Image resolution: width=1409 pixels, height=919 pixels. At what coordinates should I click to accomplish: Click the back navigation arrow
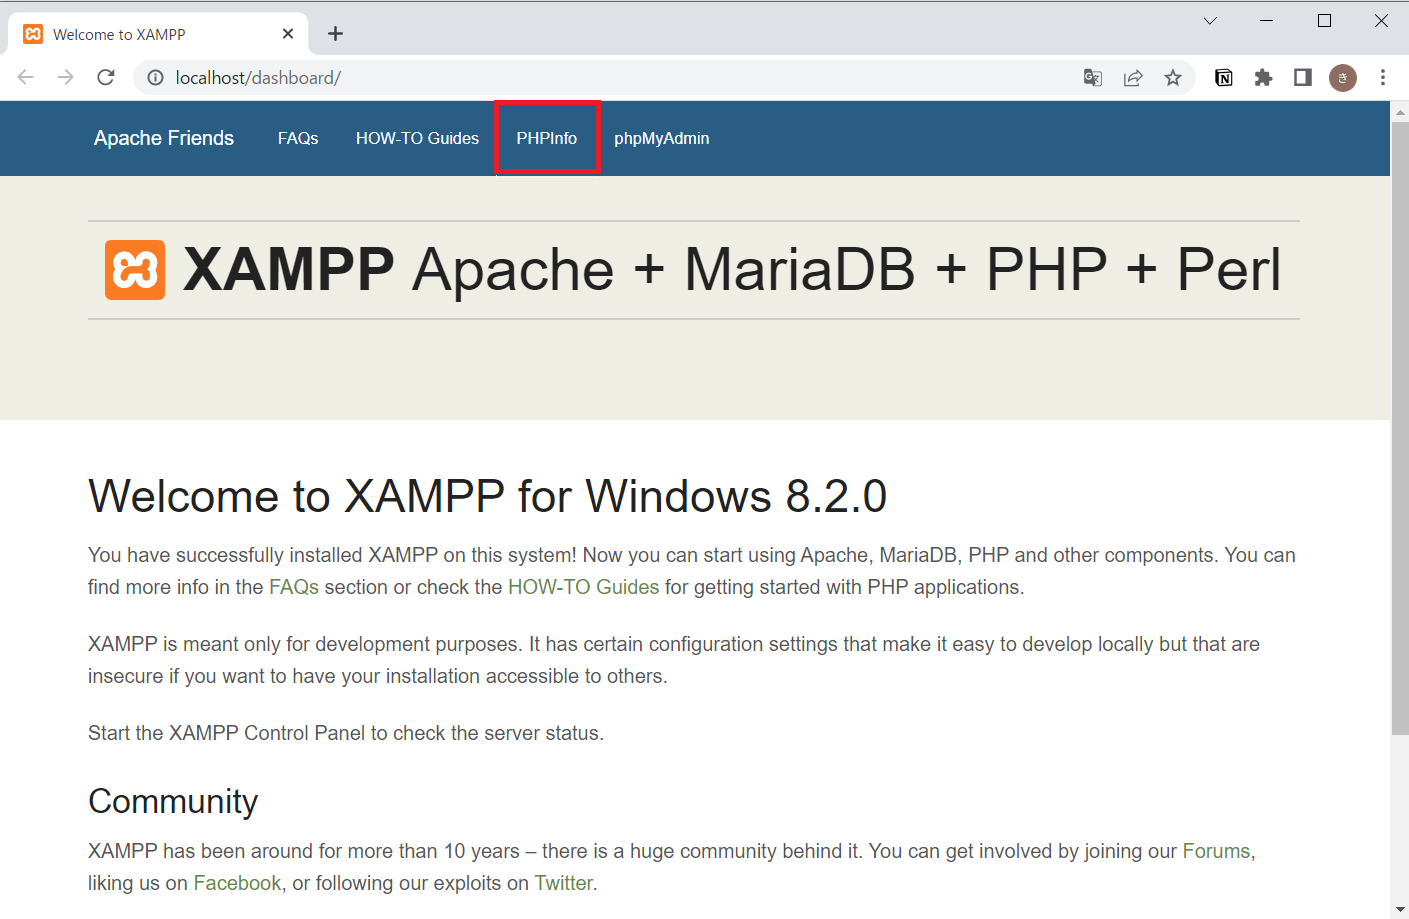(25, 77)
